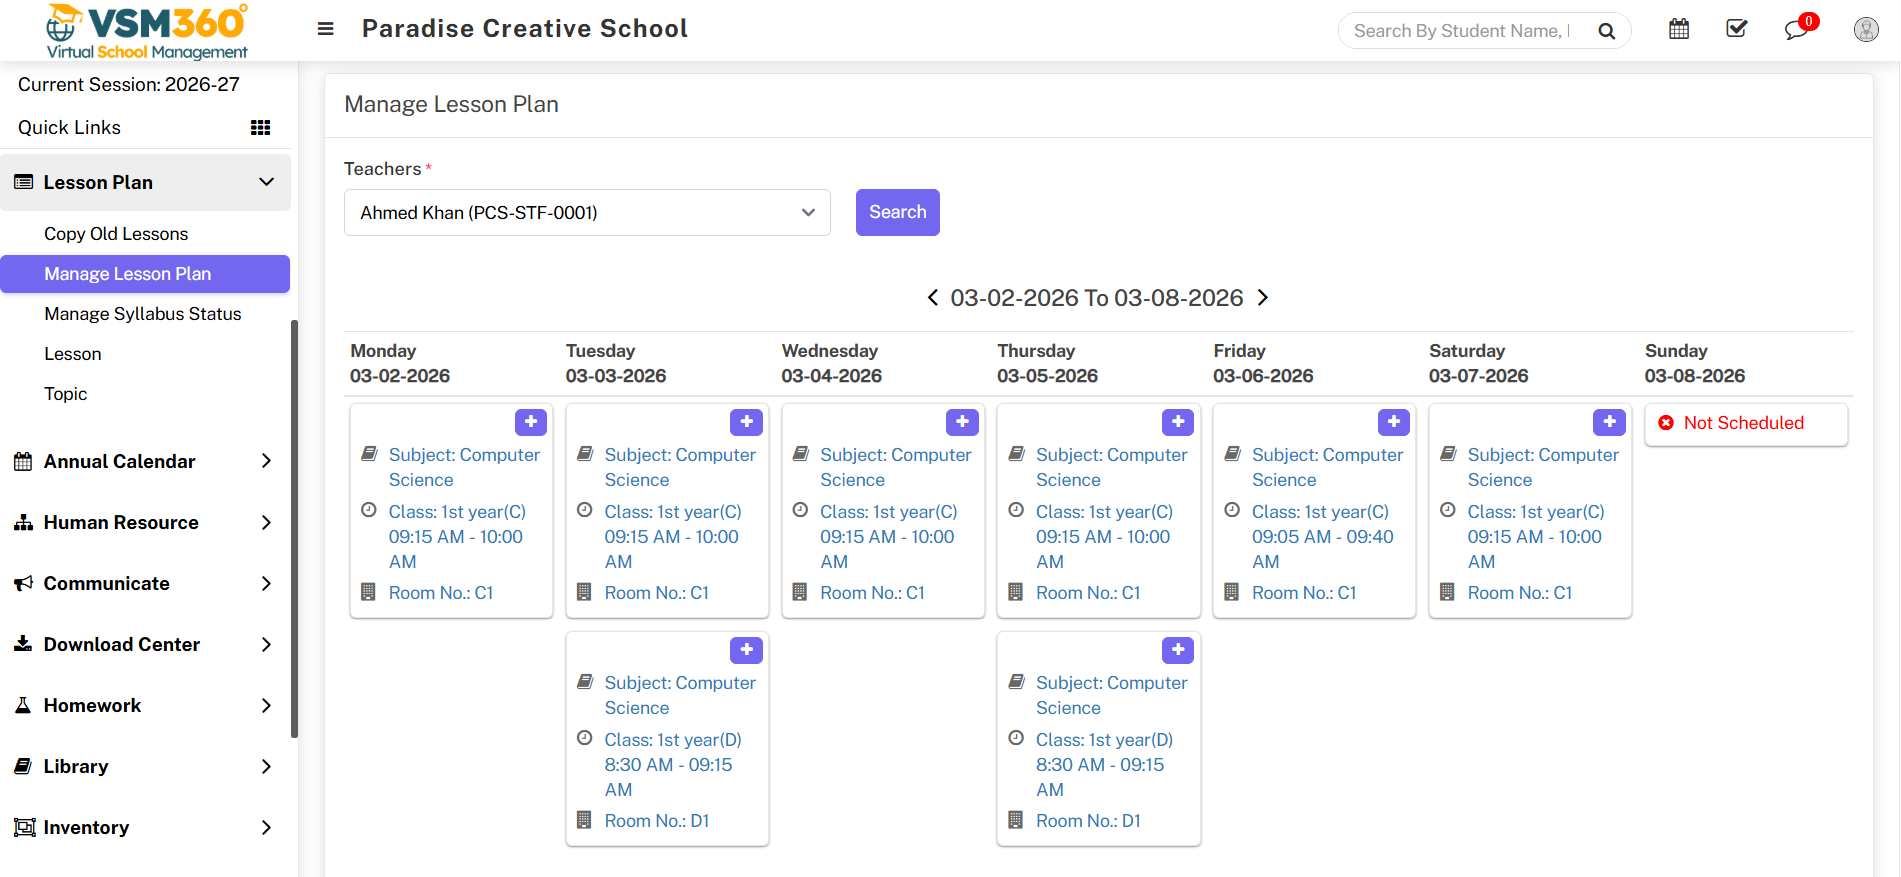The image size is (1901, 877).
Task: Expand the Inventory chevron
Action: pos(266,828)
